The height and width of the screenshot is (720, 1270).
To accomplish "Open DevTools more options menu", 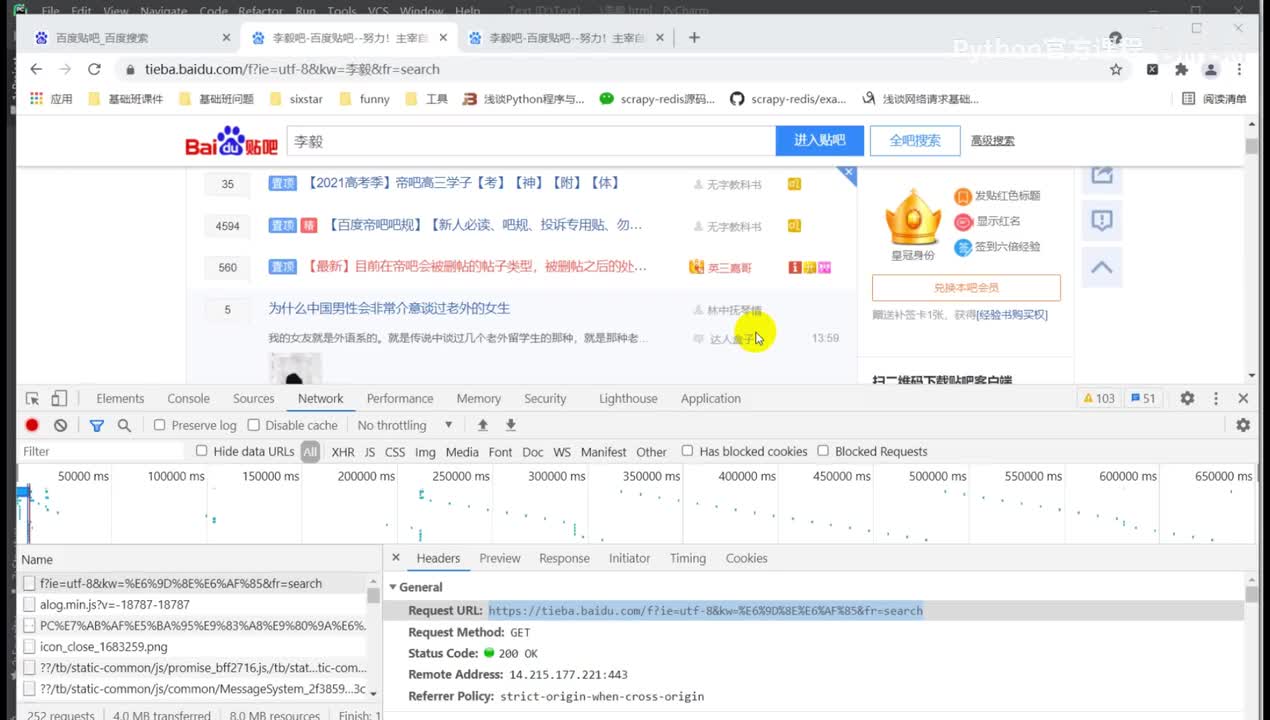I will 1214,398.
